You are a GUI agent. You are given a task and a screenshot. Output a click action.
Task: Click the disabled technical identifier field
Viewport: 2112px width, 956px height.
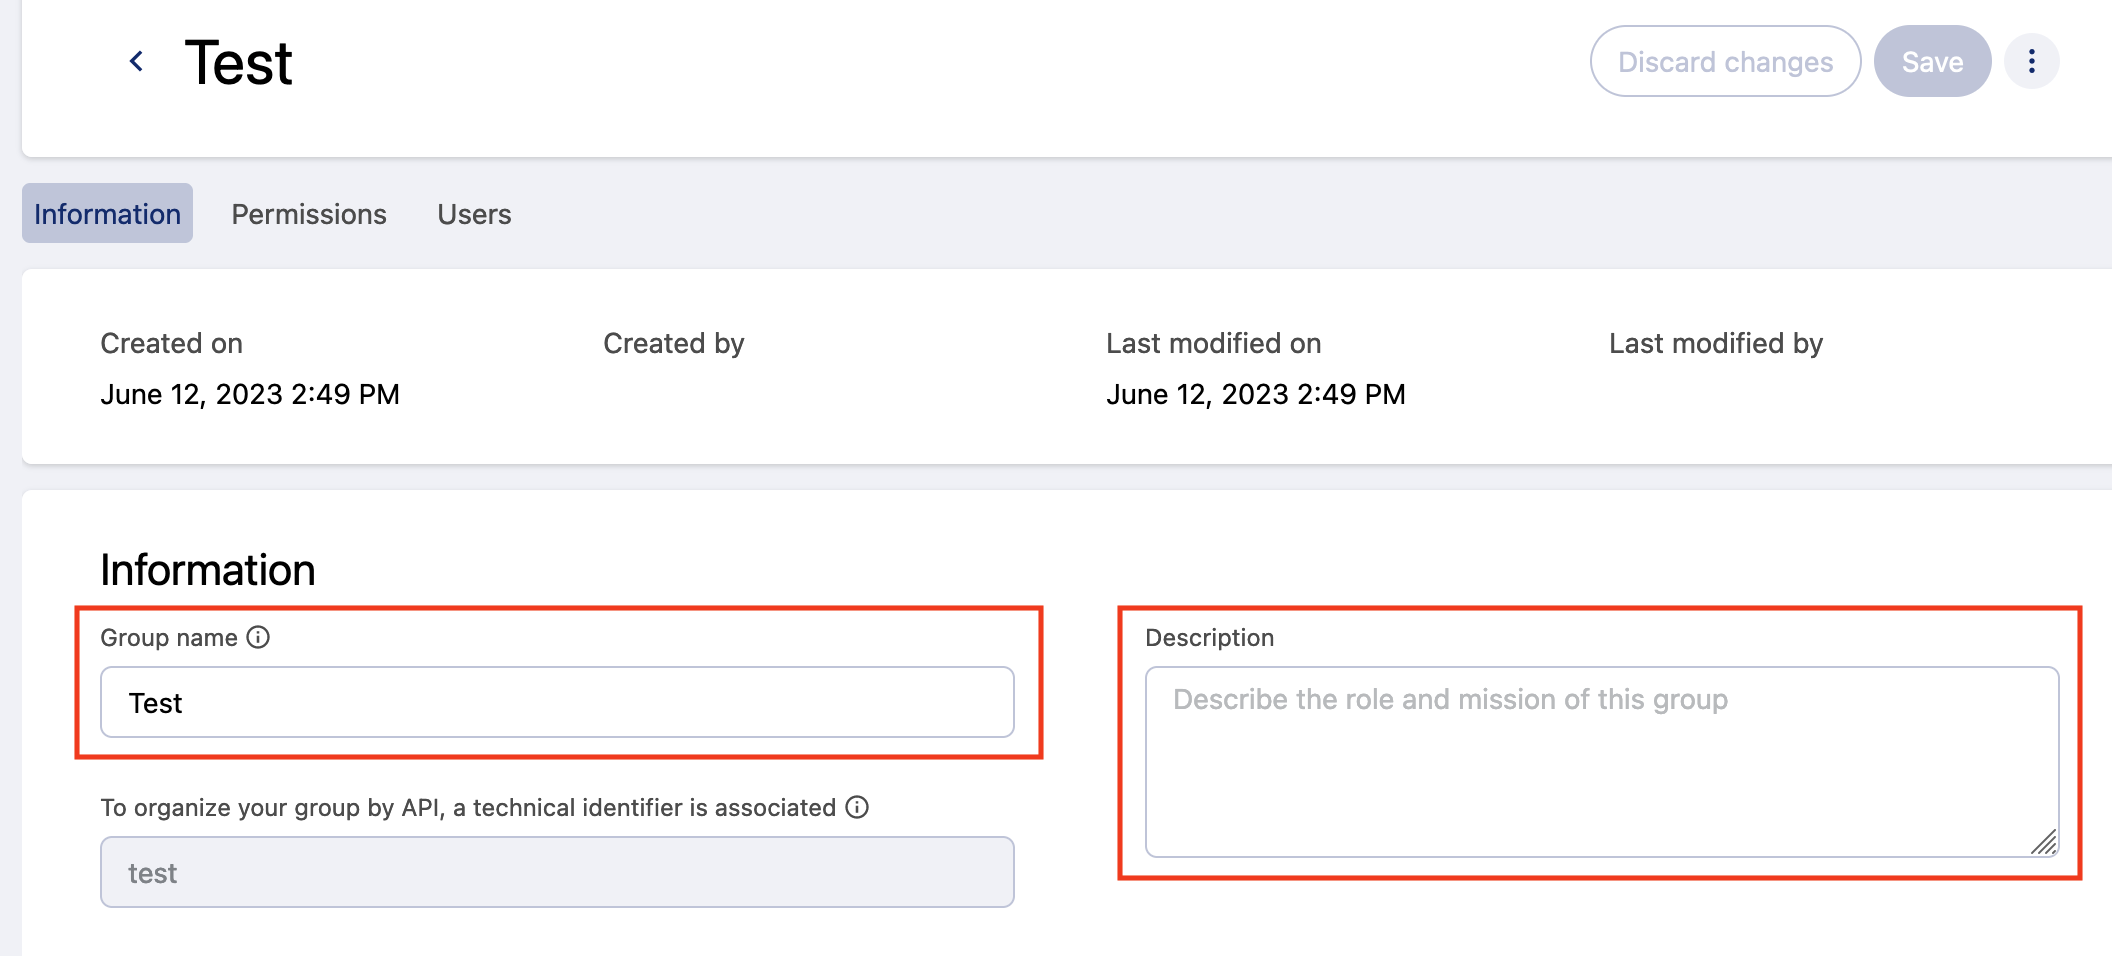coord(557,873)
